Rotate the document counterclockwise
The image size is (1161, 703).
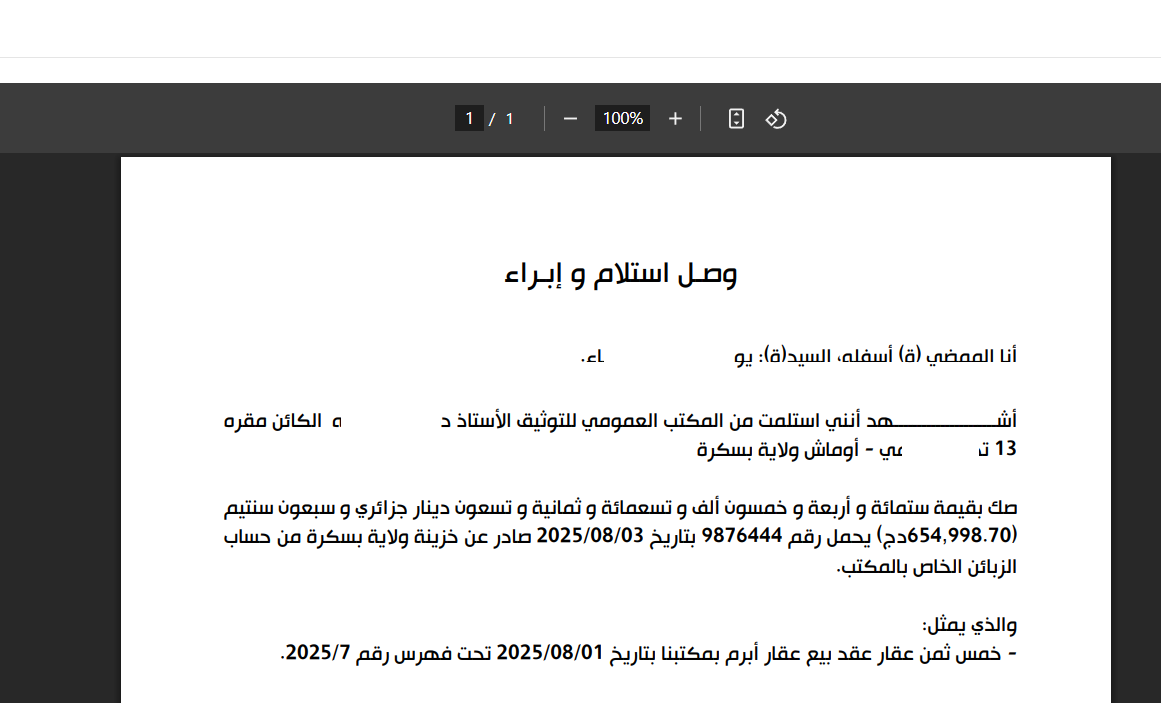click(x=776, y=119)
